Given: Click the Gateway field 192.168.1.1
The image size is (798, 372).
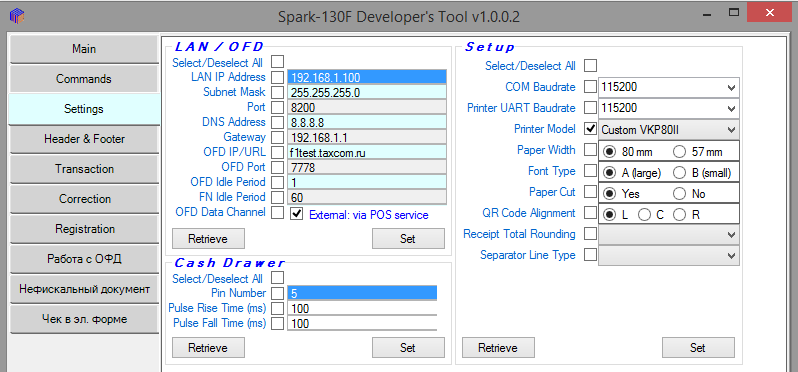Looking at the screenshot, I should click(367, 137).
